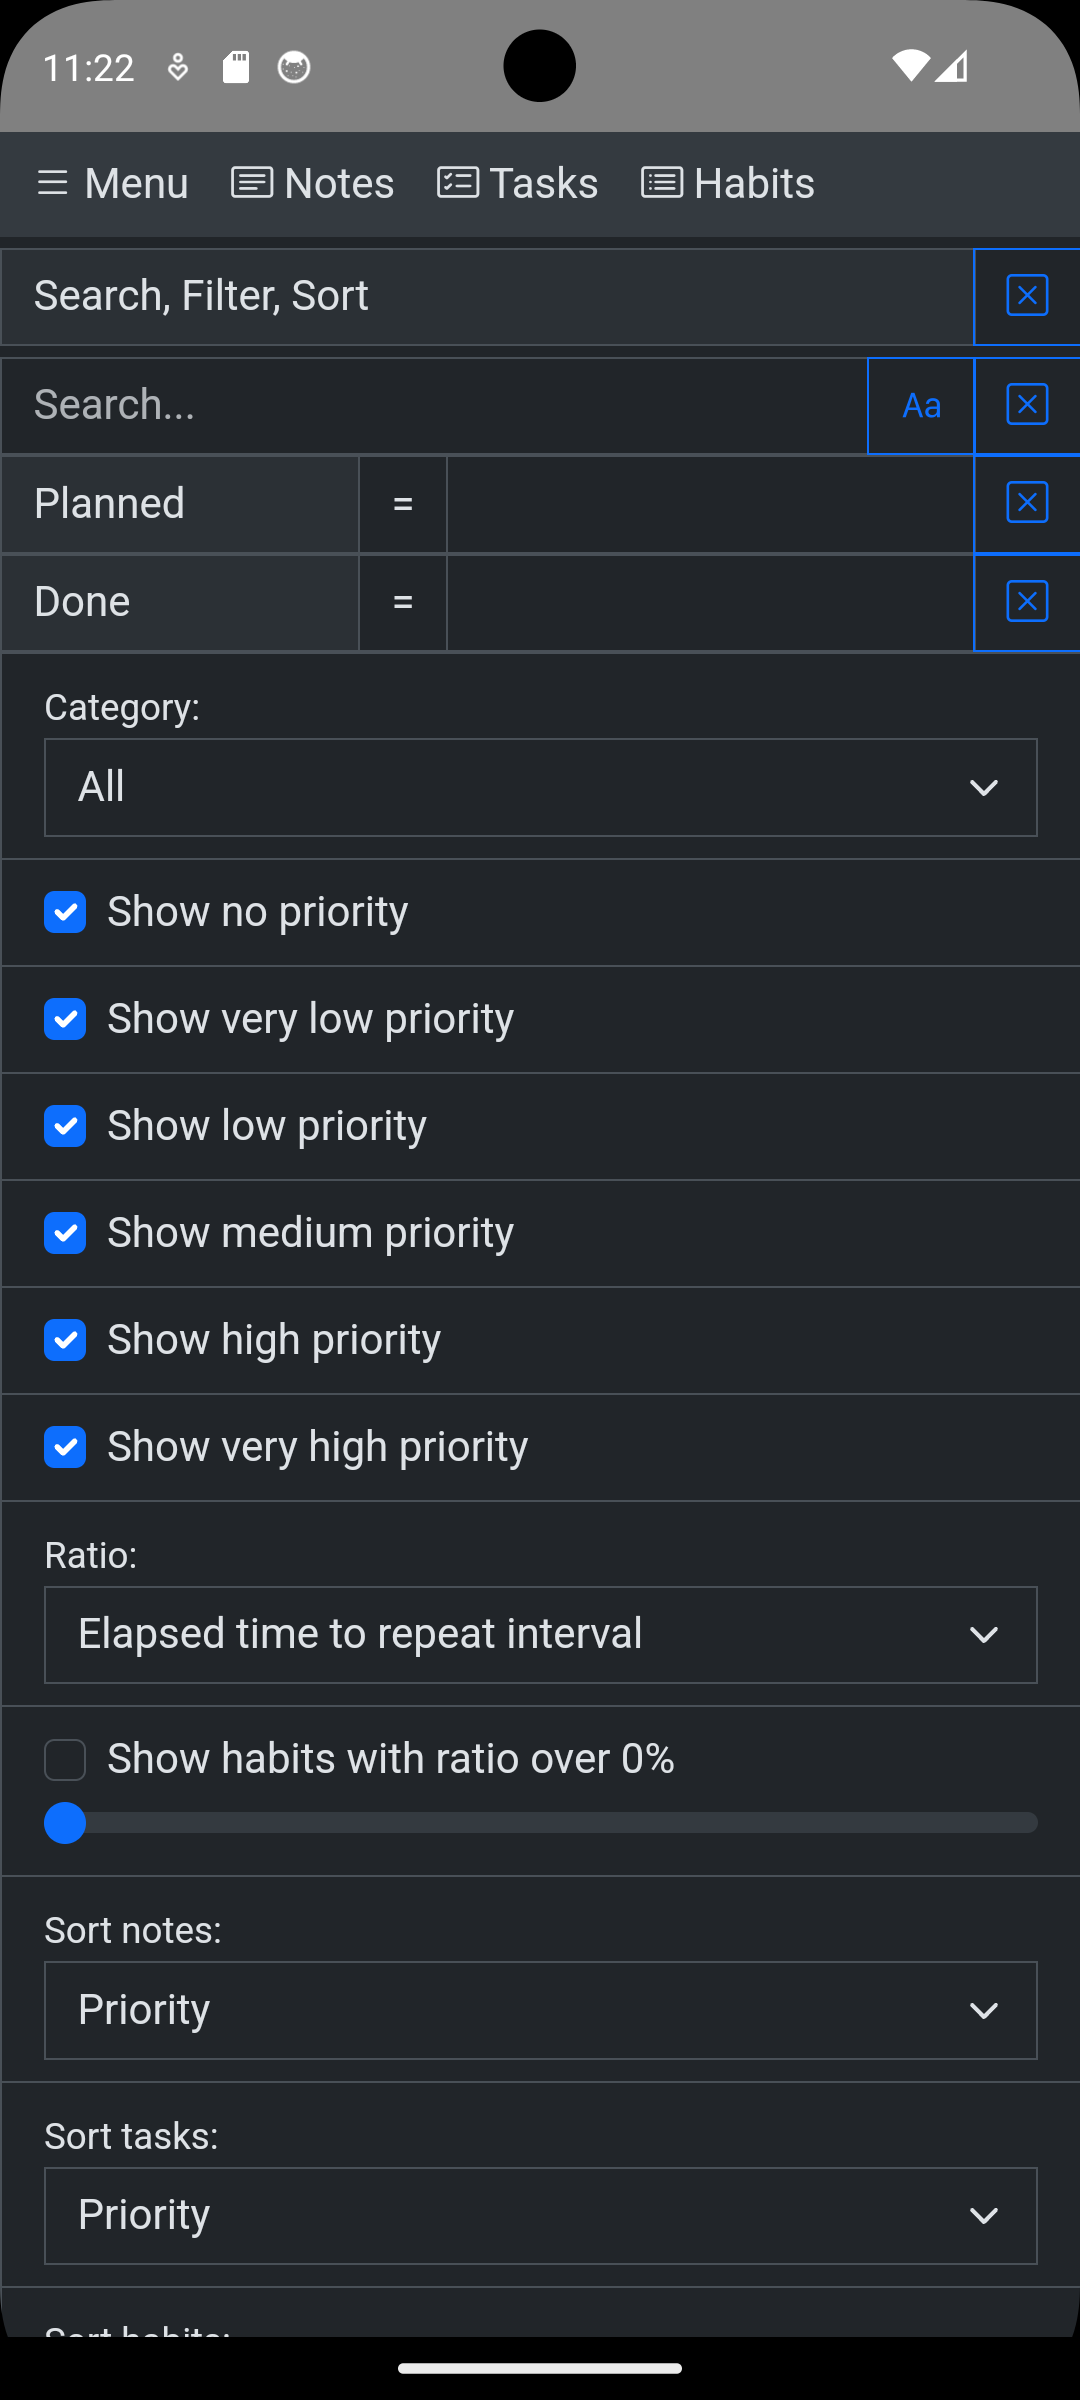1080x2400 pixels.
Task: Close the Search, Filter, Sort panel
Action: (x=1027, y=296)
